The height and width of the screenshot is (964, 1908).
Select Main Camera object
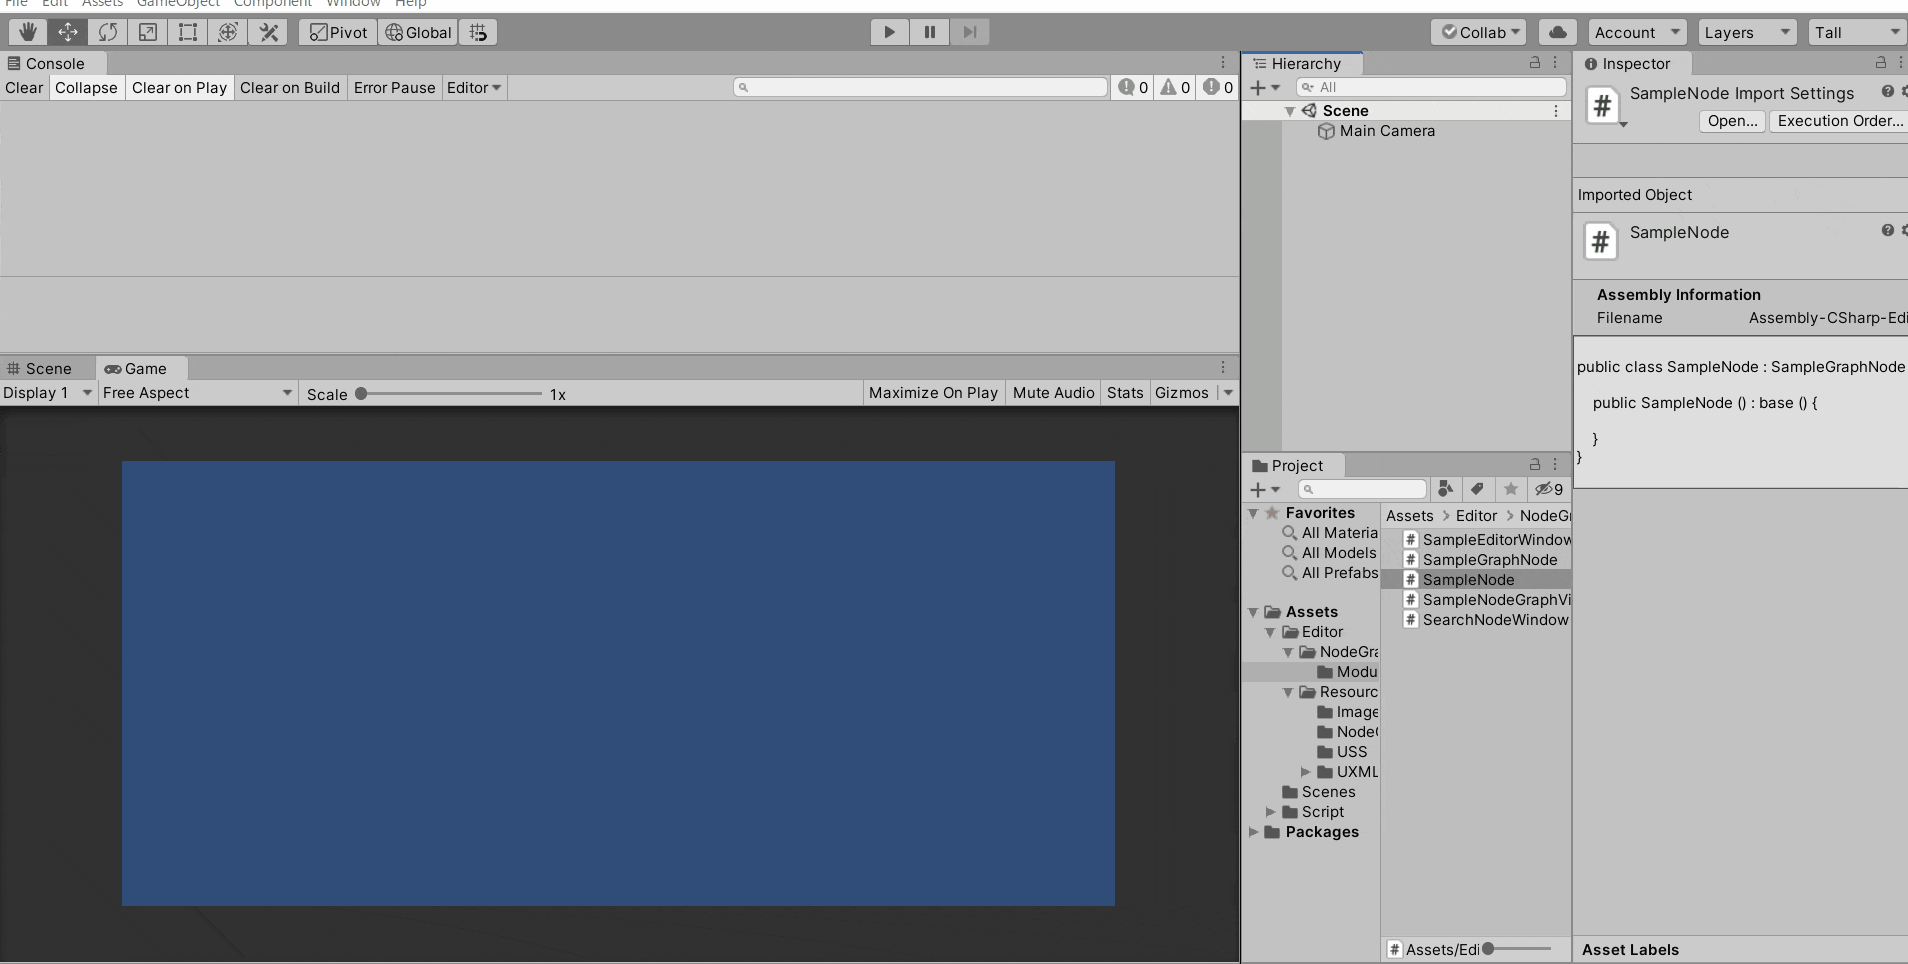tap(1376, 131)
